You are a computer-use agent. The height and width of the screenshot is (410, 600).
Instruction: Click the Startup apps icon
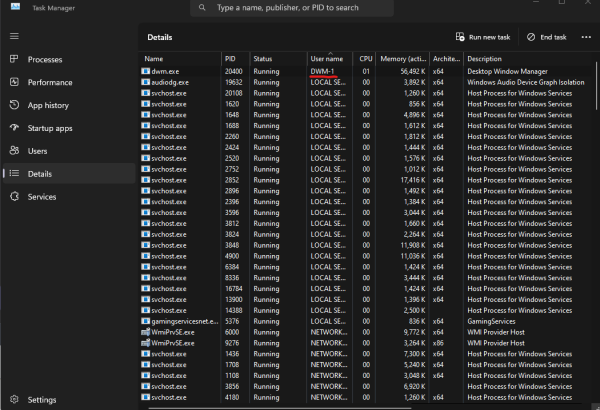click(14, 128)
